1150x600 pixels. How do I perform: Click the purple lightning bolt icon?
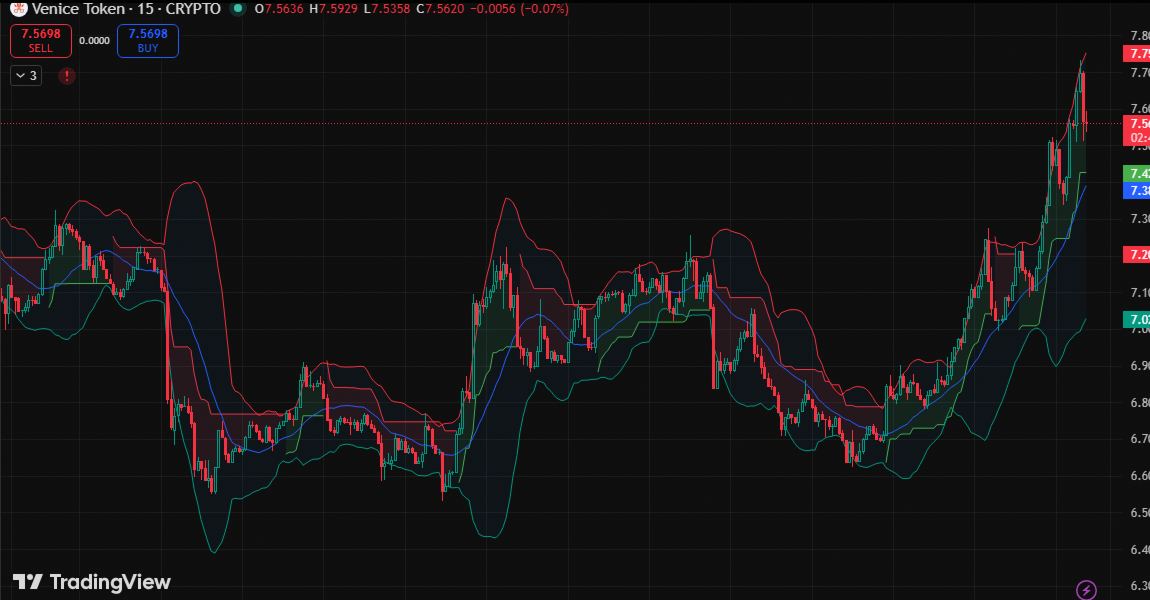tap(1087, 590)
